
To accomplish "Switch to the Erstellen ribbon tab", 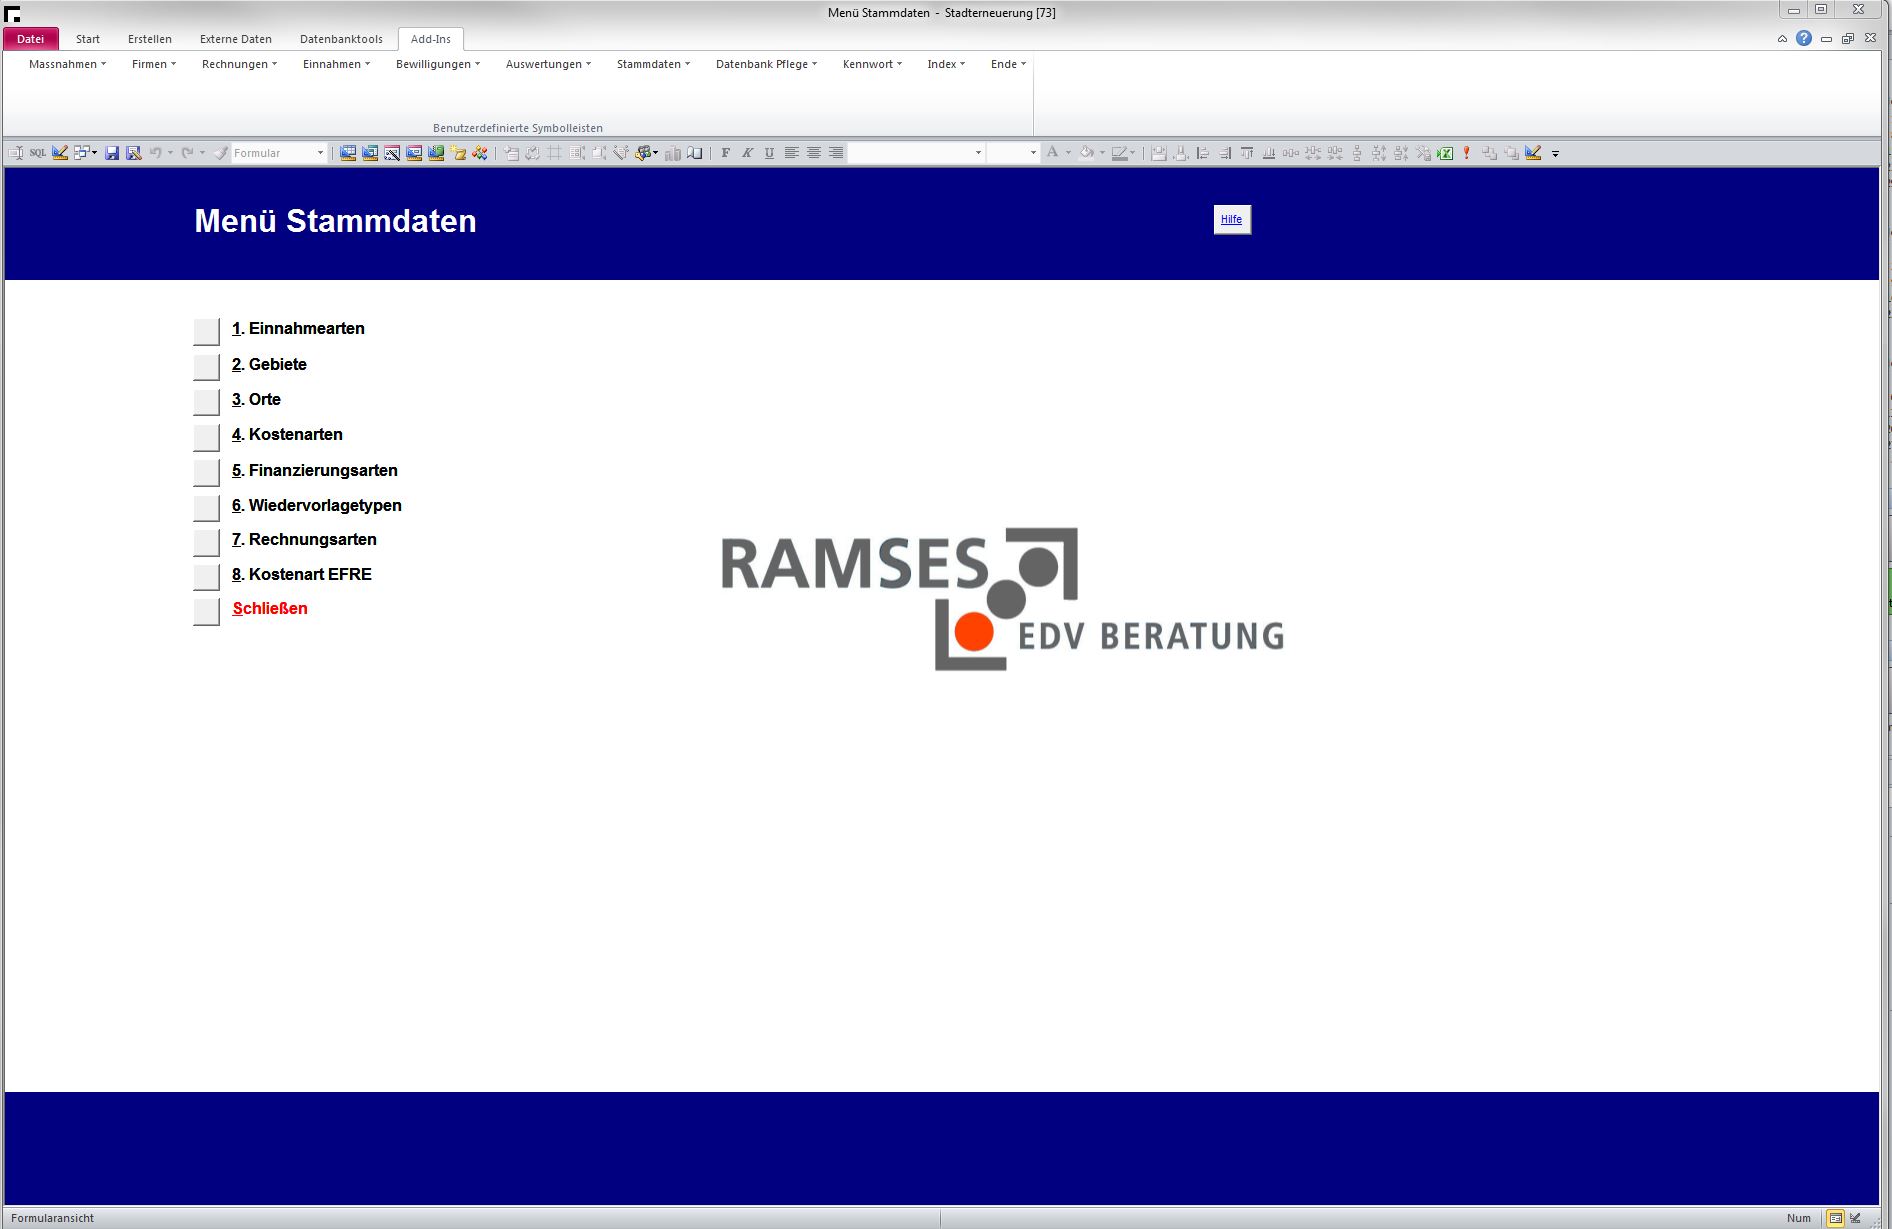I will [x=150, y=39].
